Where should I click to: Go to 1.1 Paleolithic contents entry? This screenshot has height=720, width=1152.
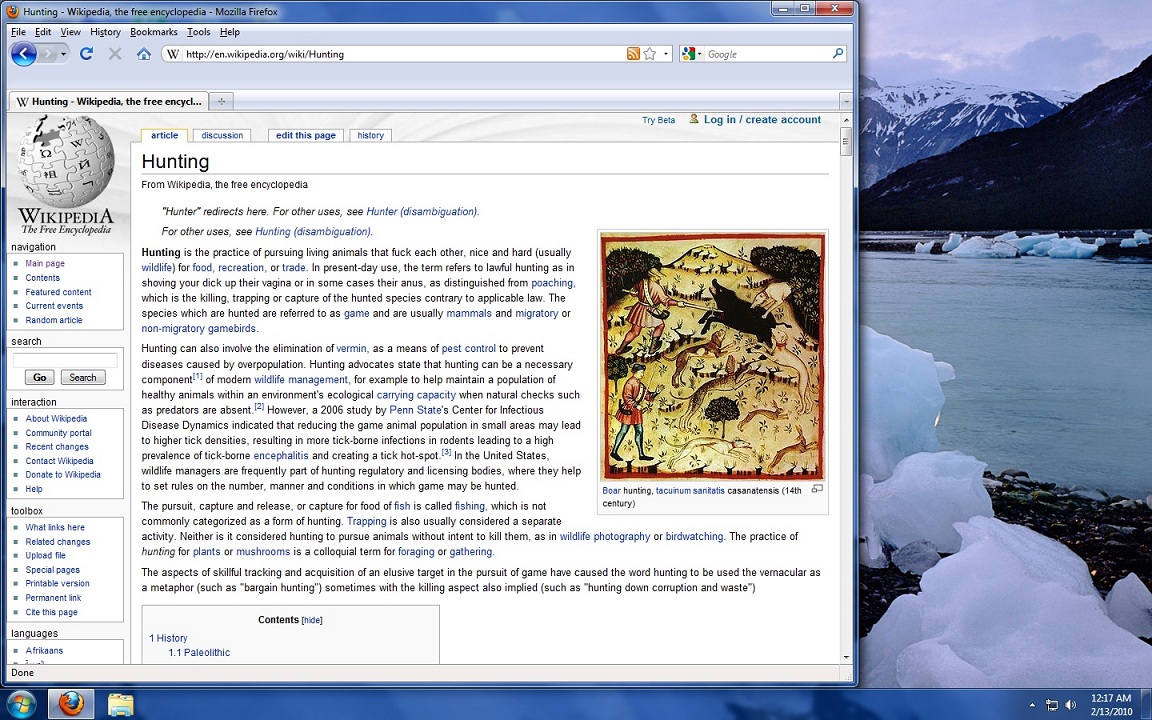click(x=199, y=652)
